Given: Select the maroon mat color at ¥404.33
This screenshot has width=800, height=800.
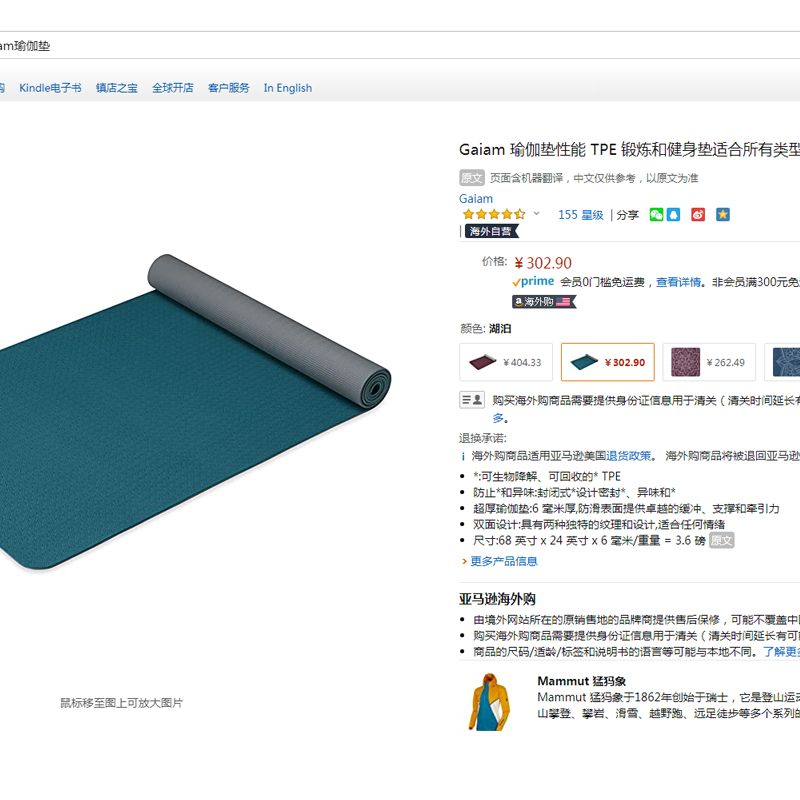Looking at the screenshot, I should point(506,362).
